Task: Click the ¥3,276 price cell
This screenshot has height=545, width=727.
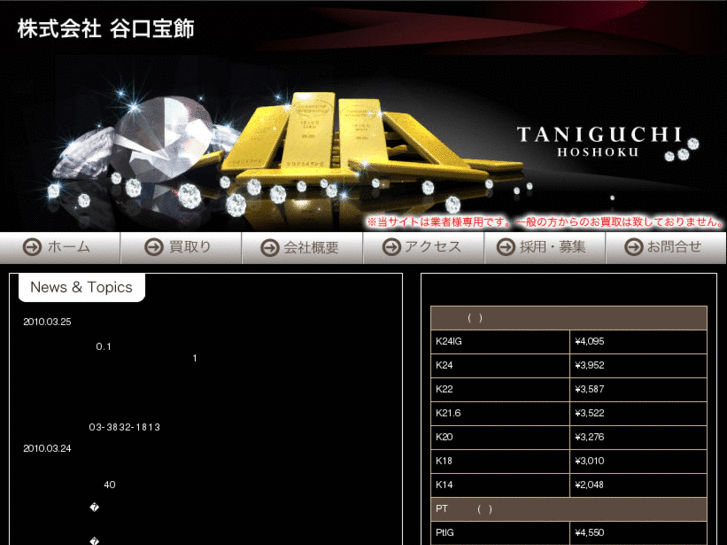Action: pyautogui.click(x=638, y=437)
